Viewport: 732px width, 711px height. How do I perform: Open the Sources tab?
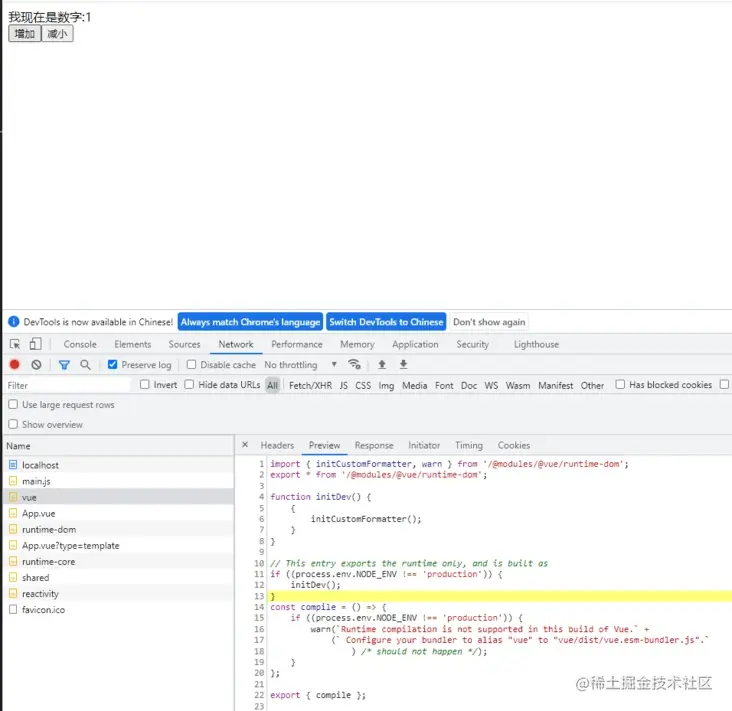click(x=184, y=345)
